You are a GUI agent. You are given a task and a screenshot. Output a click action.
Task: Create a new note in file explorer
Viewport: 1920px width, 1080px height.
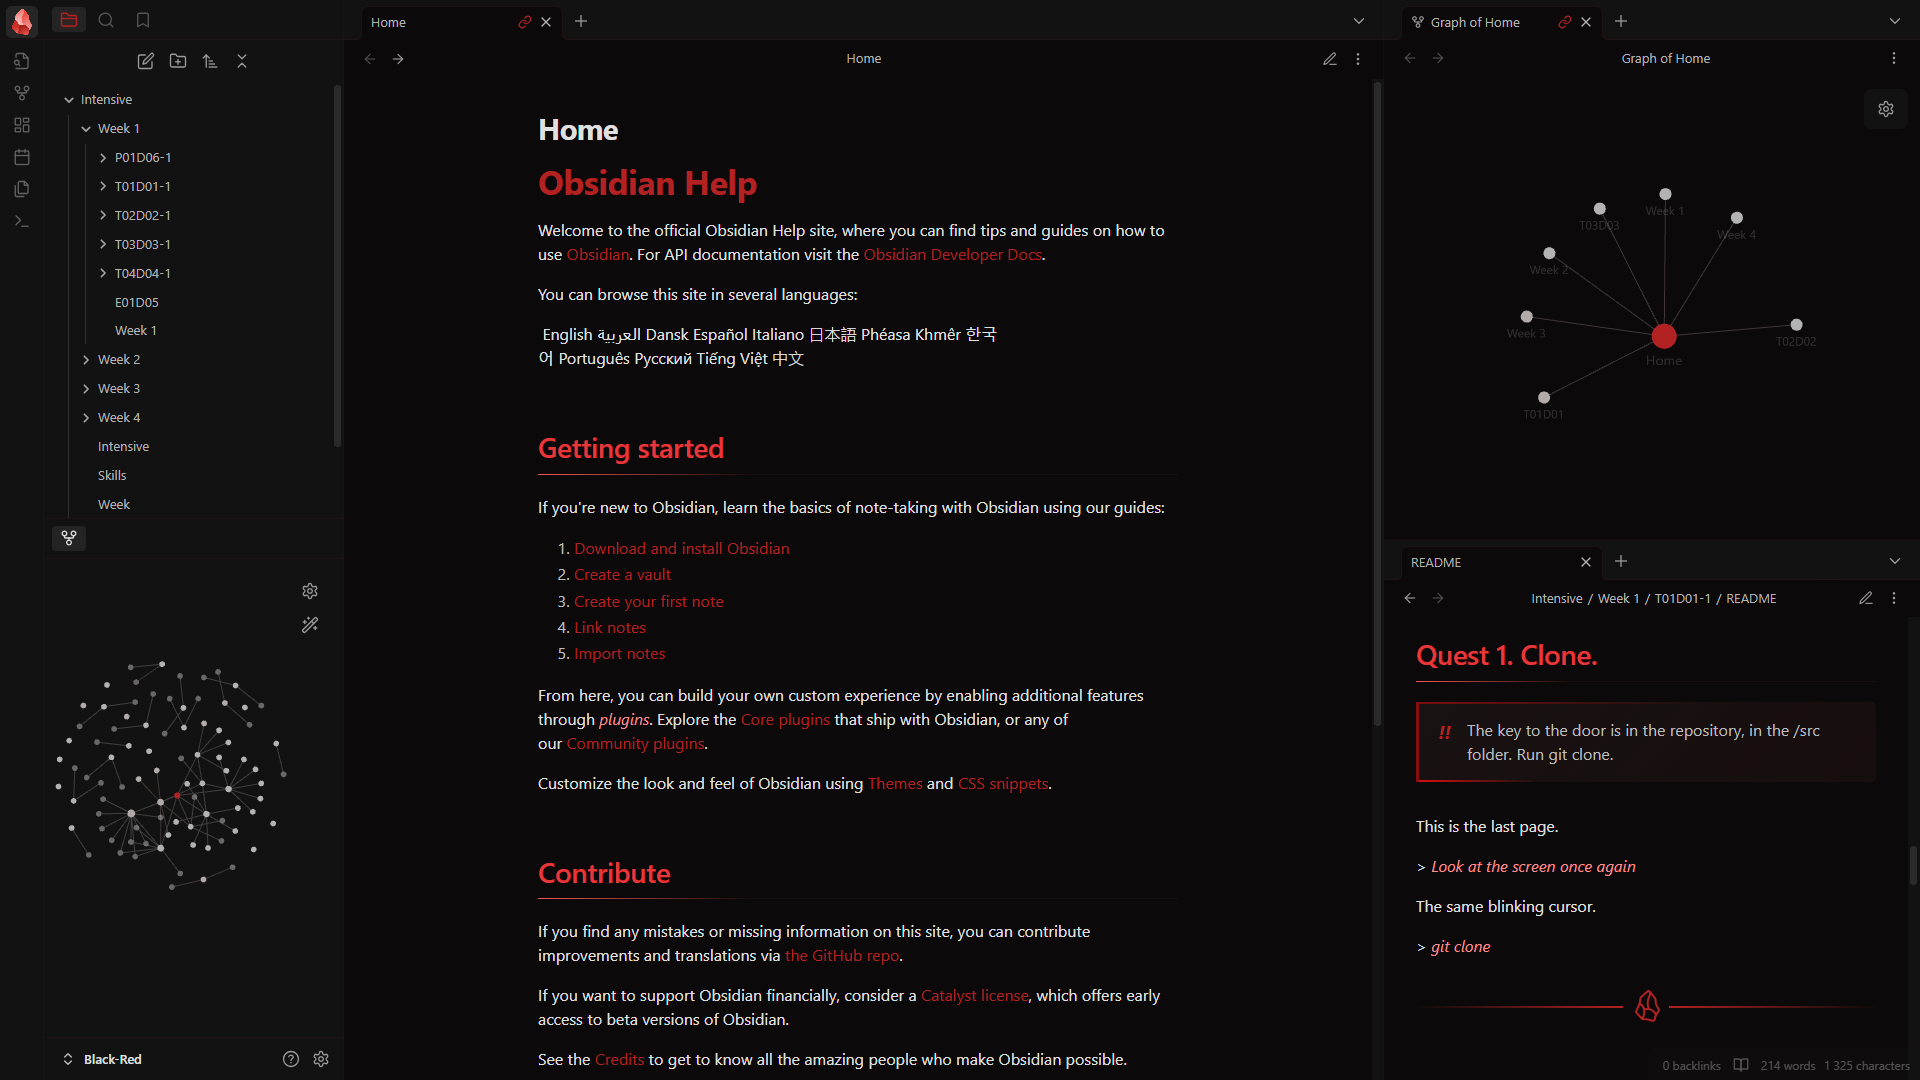tap(146, 61)
